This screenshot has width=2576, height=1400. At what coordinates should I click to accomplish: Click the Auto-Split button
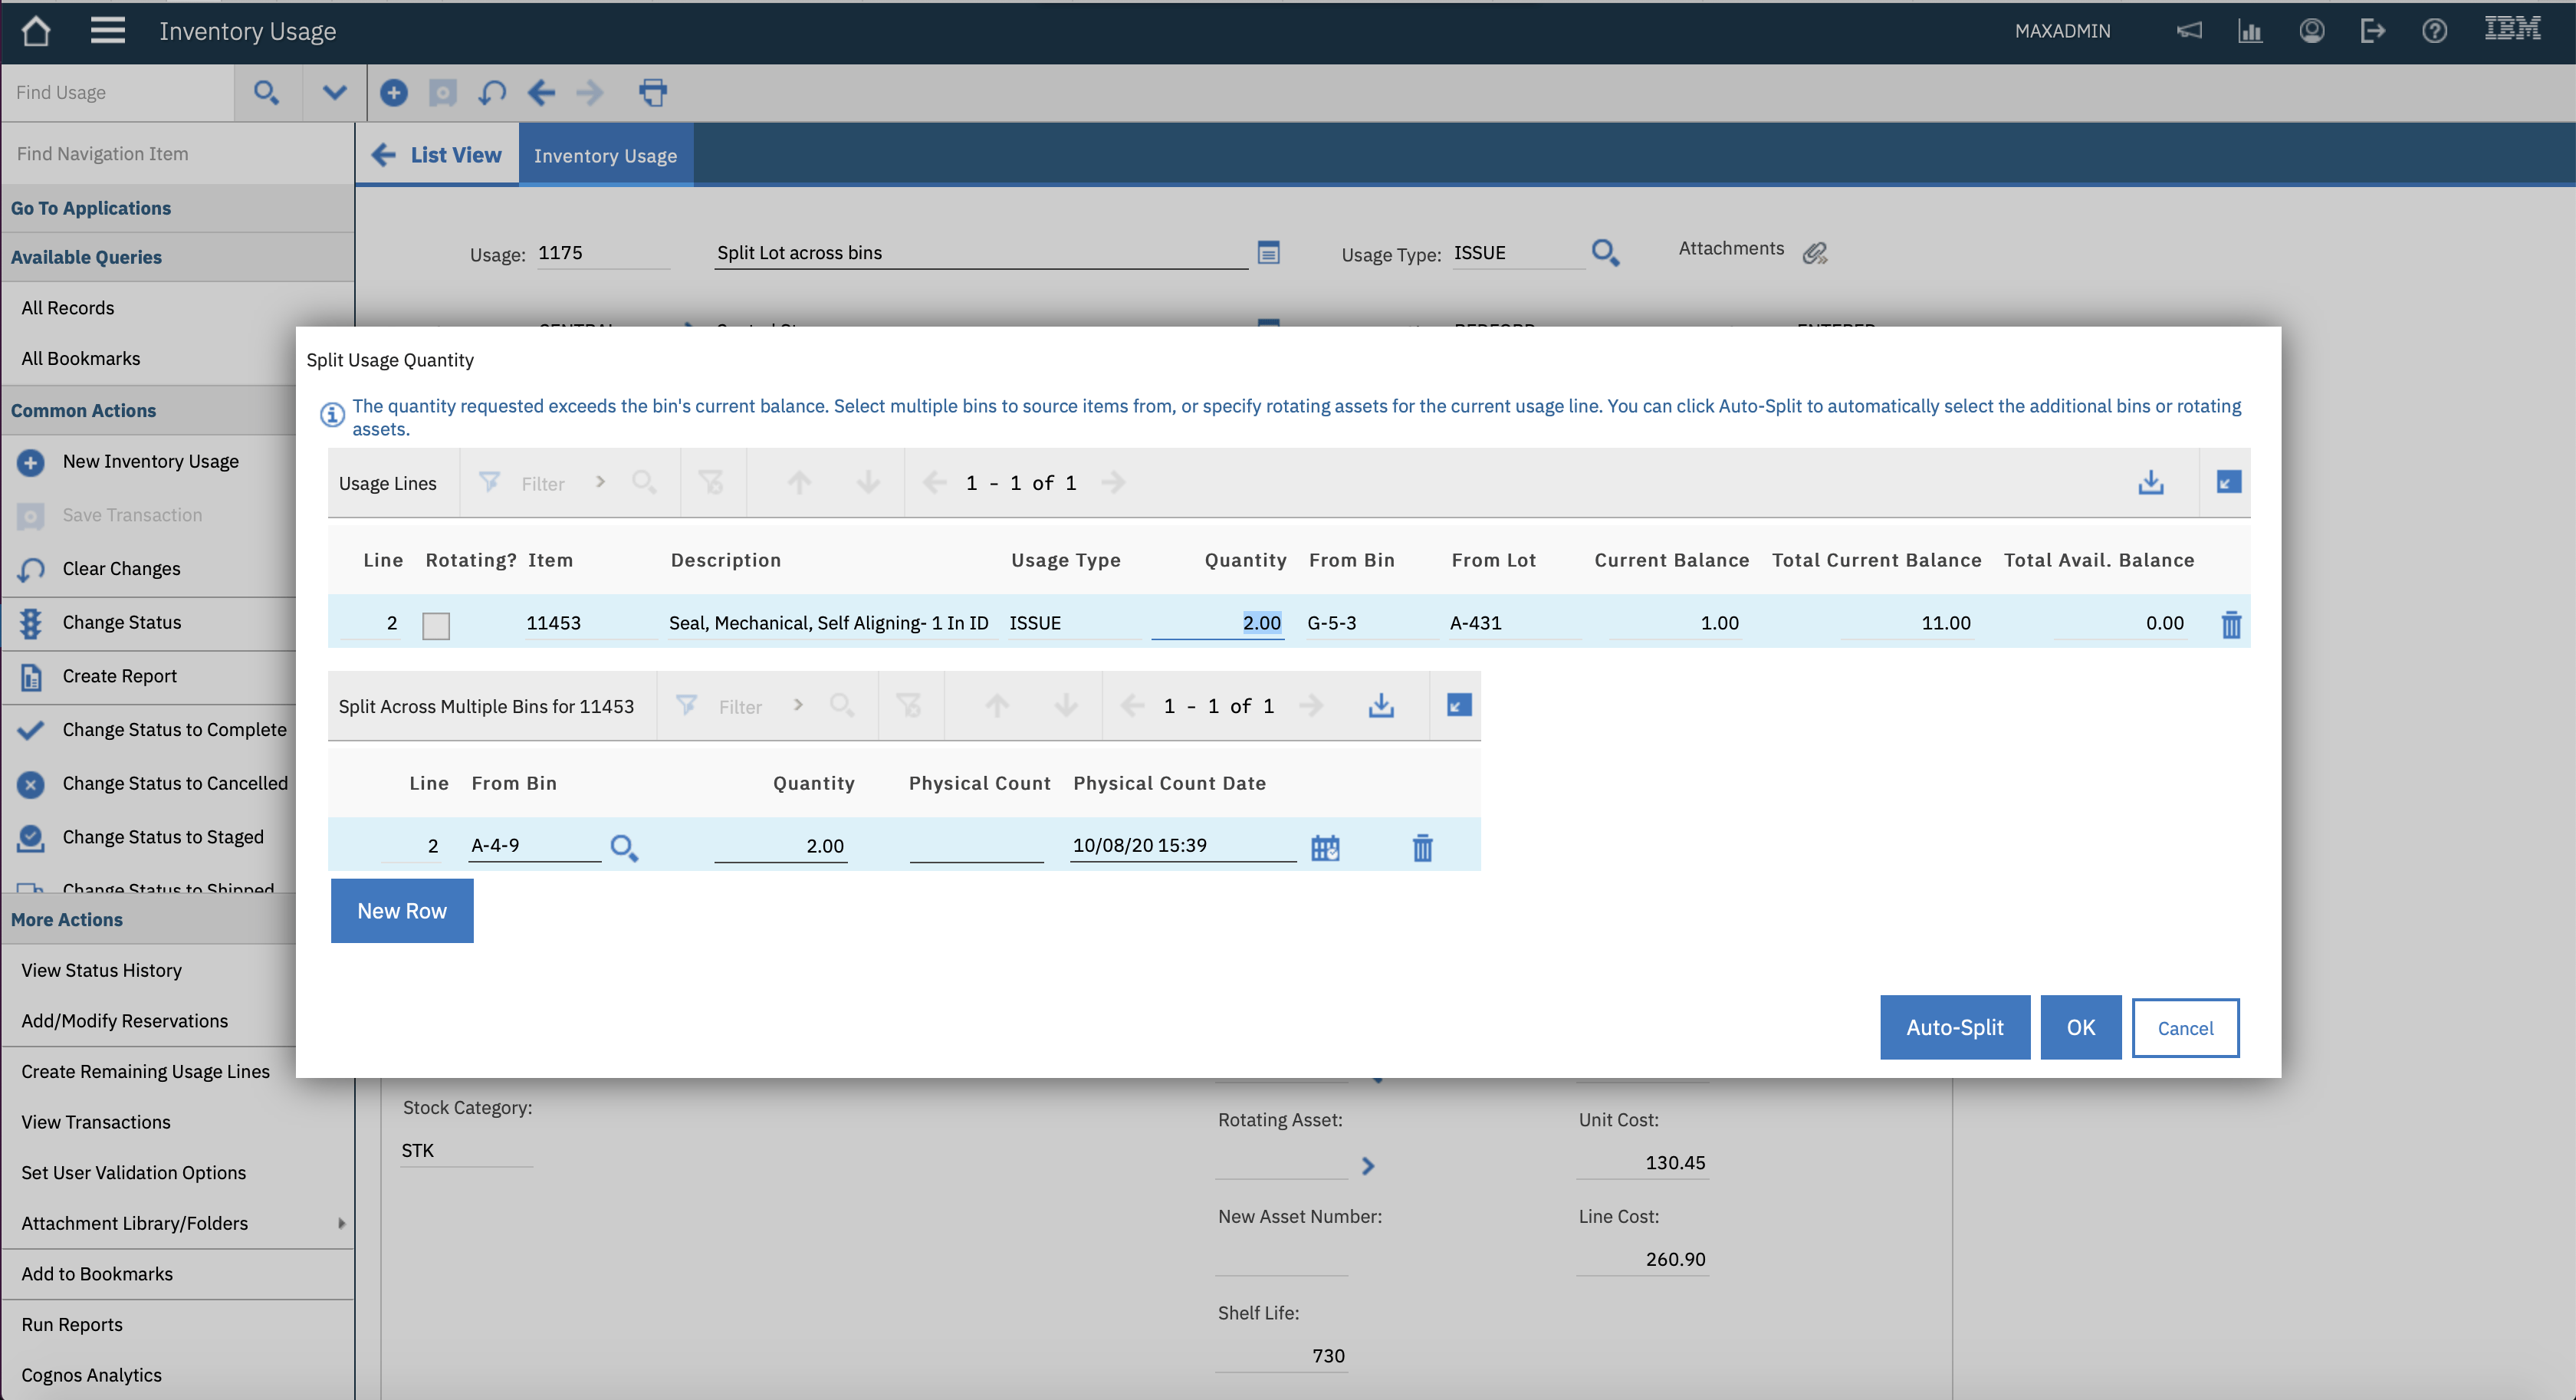[x=1954, y=1027]
